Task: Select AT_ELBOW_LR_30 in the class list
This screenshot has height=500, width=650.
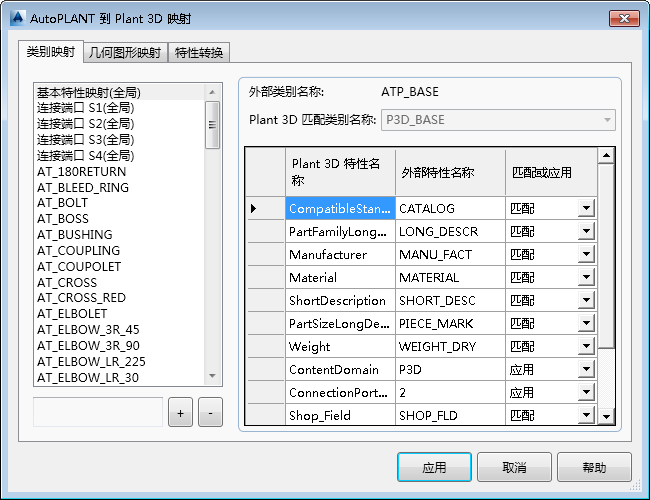Action: 120,377
